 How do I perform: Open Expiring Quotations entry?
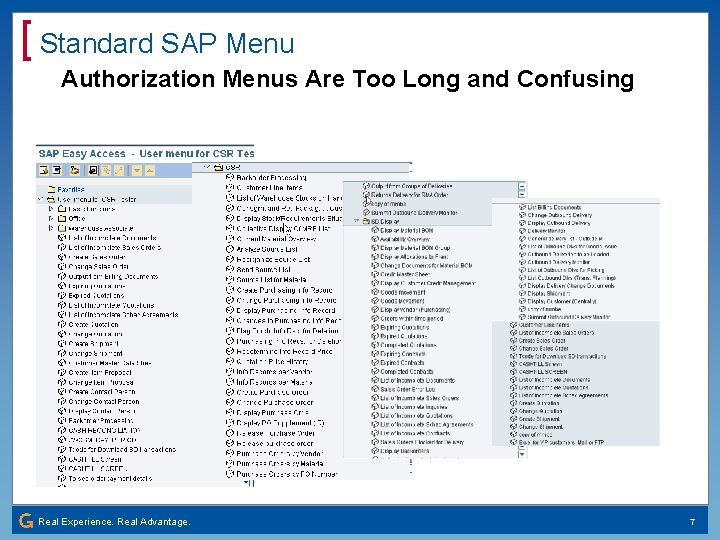coord(405,327)
